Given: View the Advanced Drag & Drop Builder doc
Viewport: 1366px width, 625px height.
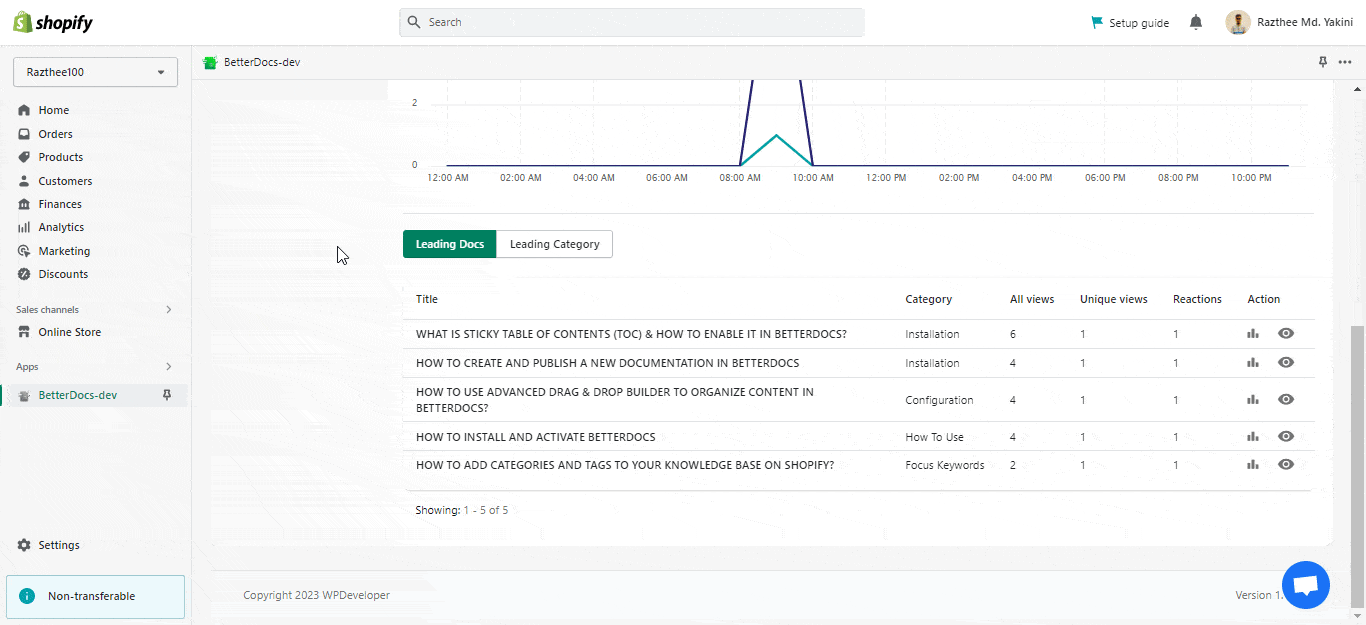Looking at the screenshot, I should coord(1286,400).
